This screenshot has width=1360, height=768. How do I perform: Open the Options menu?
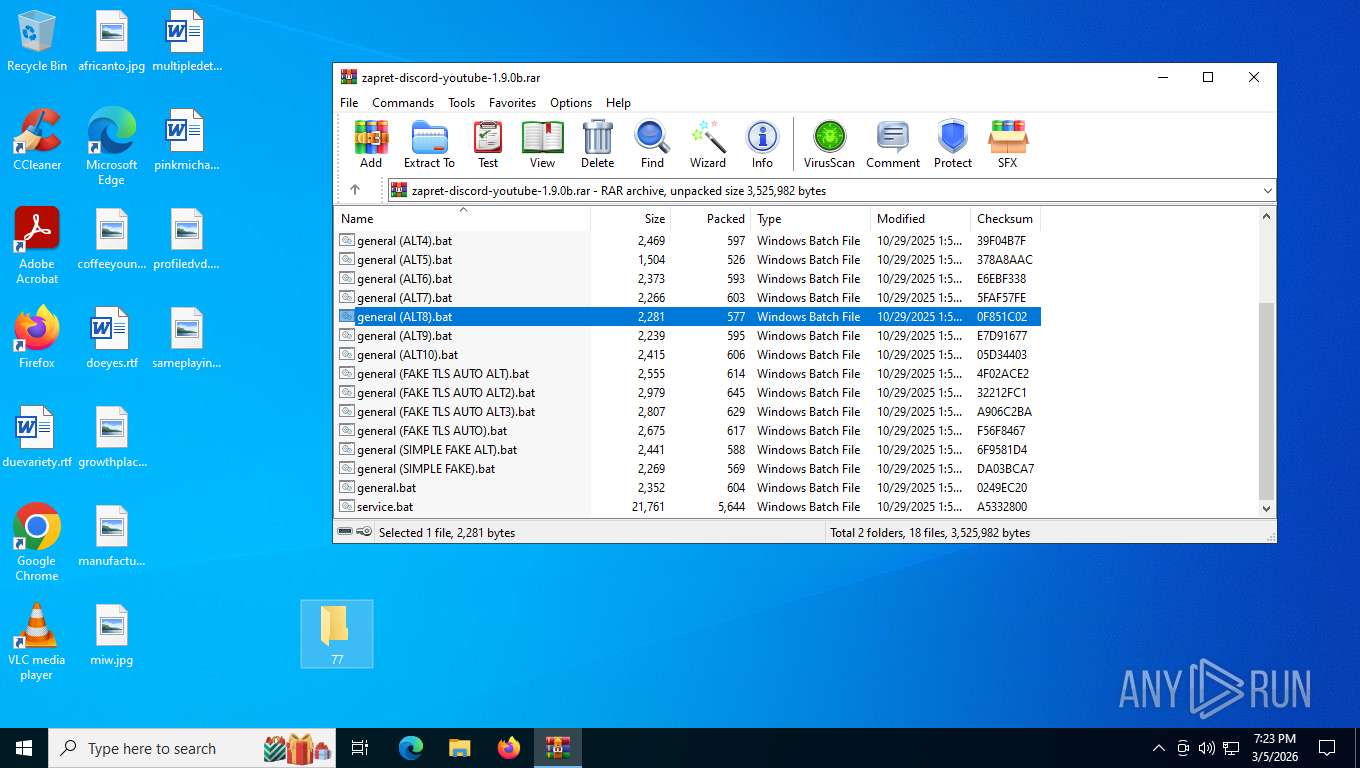click(x=571, y=103)
